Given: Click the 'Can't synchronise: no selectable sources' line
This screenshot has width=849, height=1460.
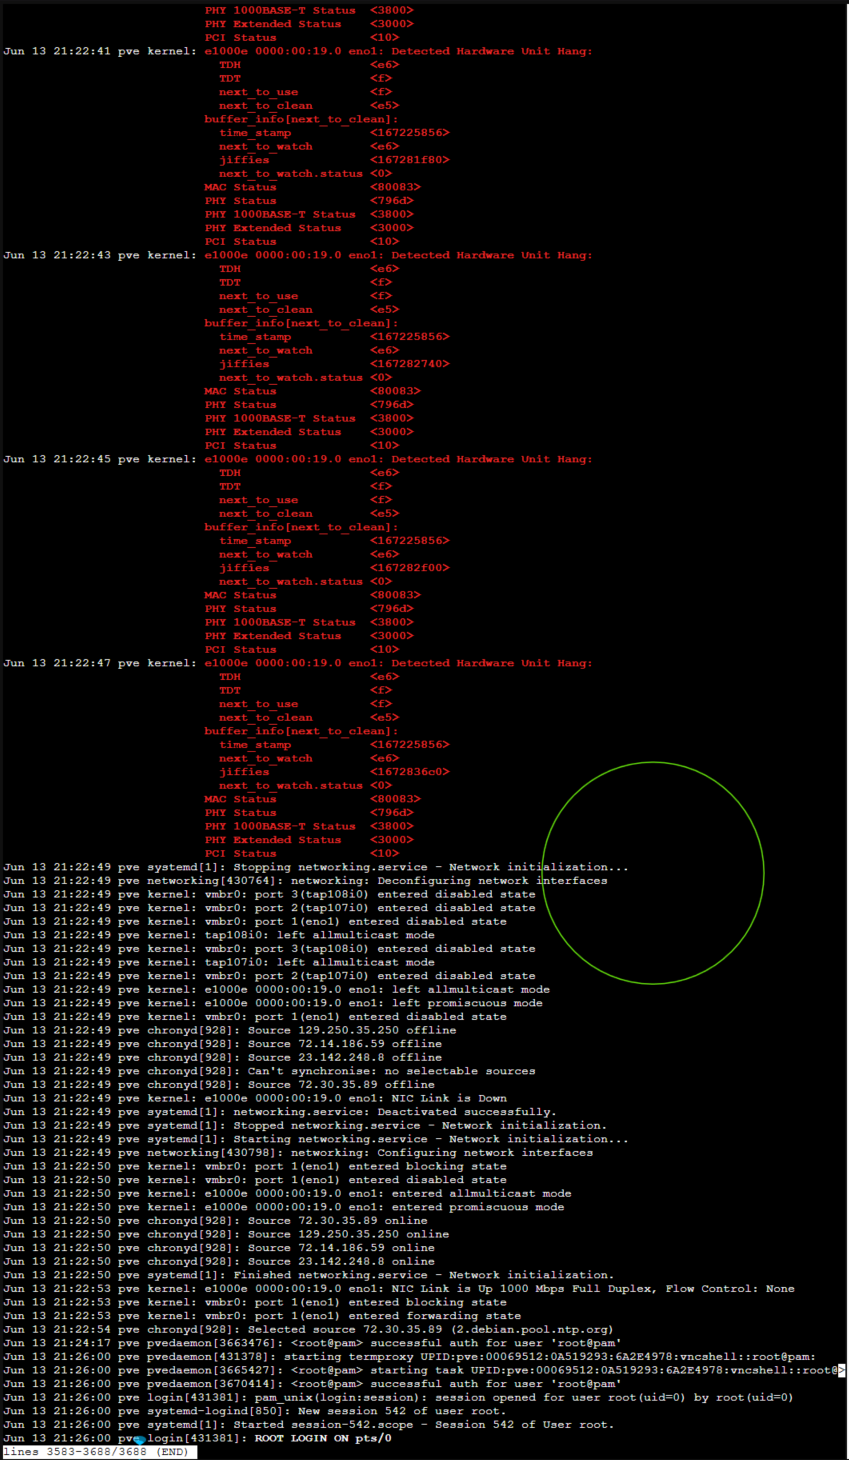Looking at the screenshot, I should click(269, 1071).
